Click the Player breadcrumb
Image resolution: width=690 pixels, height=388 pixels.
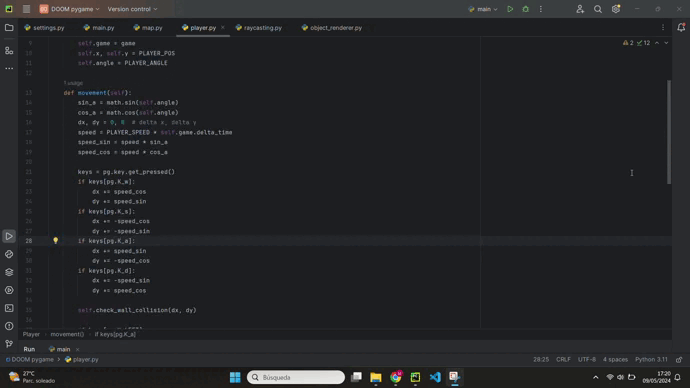pyautogui.click(x=31, y=334)
